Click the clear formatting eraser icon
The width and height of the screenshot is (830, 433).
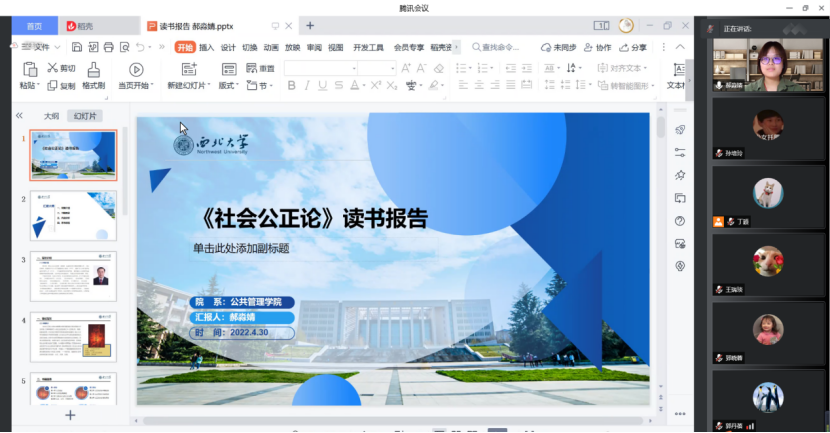(437, 68)
